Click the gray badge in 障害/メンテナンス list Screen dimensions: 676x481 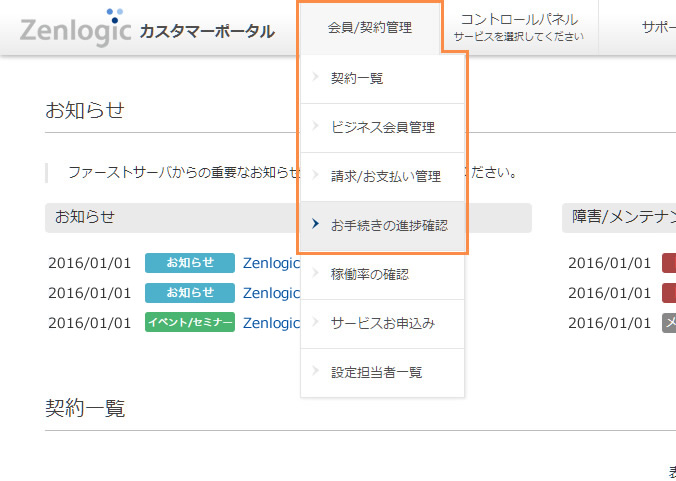[x=669, y=322]
